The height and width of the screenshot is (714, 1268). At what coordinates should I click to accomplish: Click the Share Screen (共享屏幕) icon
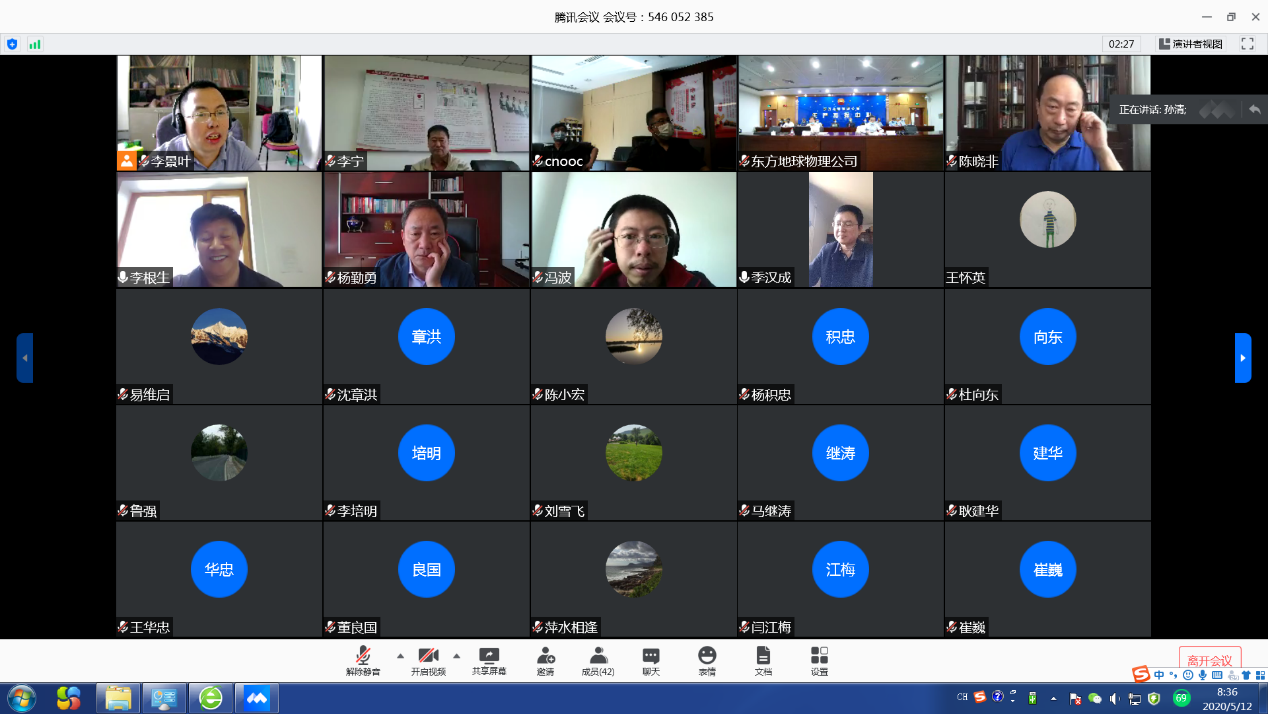(489, 660)
